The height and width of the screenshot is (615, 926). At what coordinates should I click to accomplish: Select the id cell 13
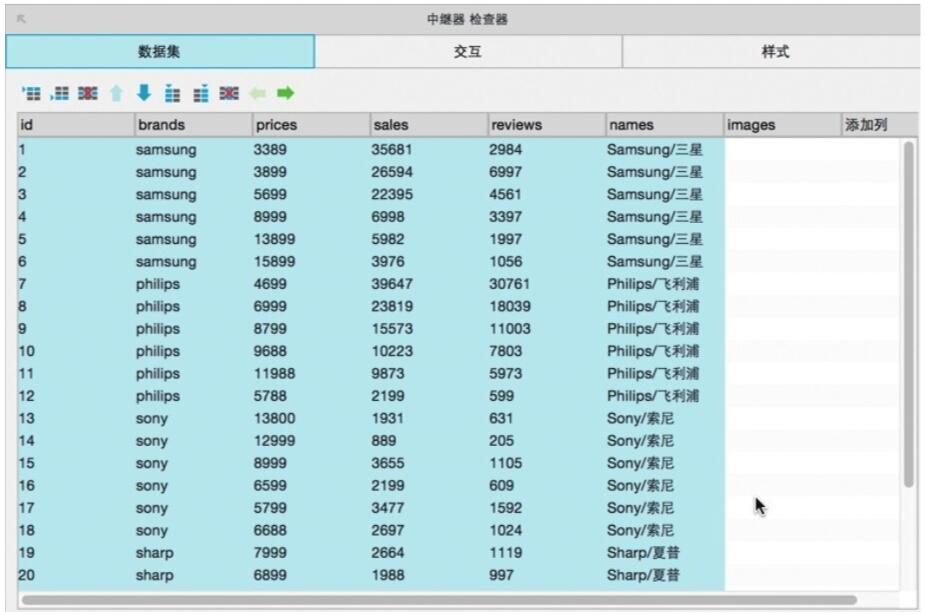click(26, 418)
